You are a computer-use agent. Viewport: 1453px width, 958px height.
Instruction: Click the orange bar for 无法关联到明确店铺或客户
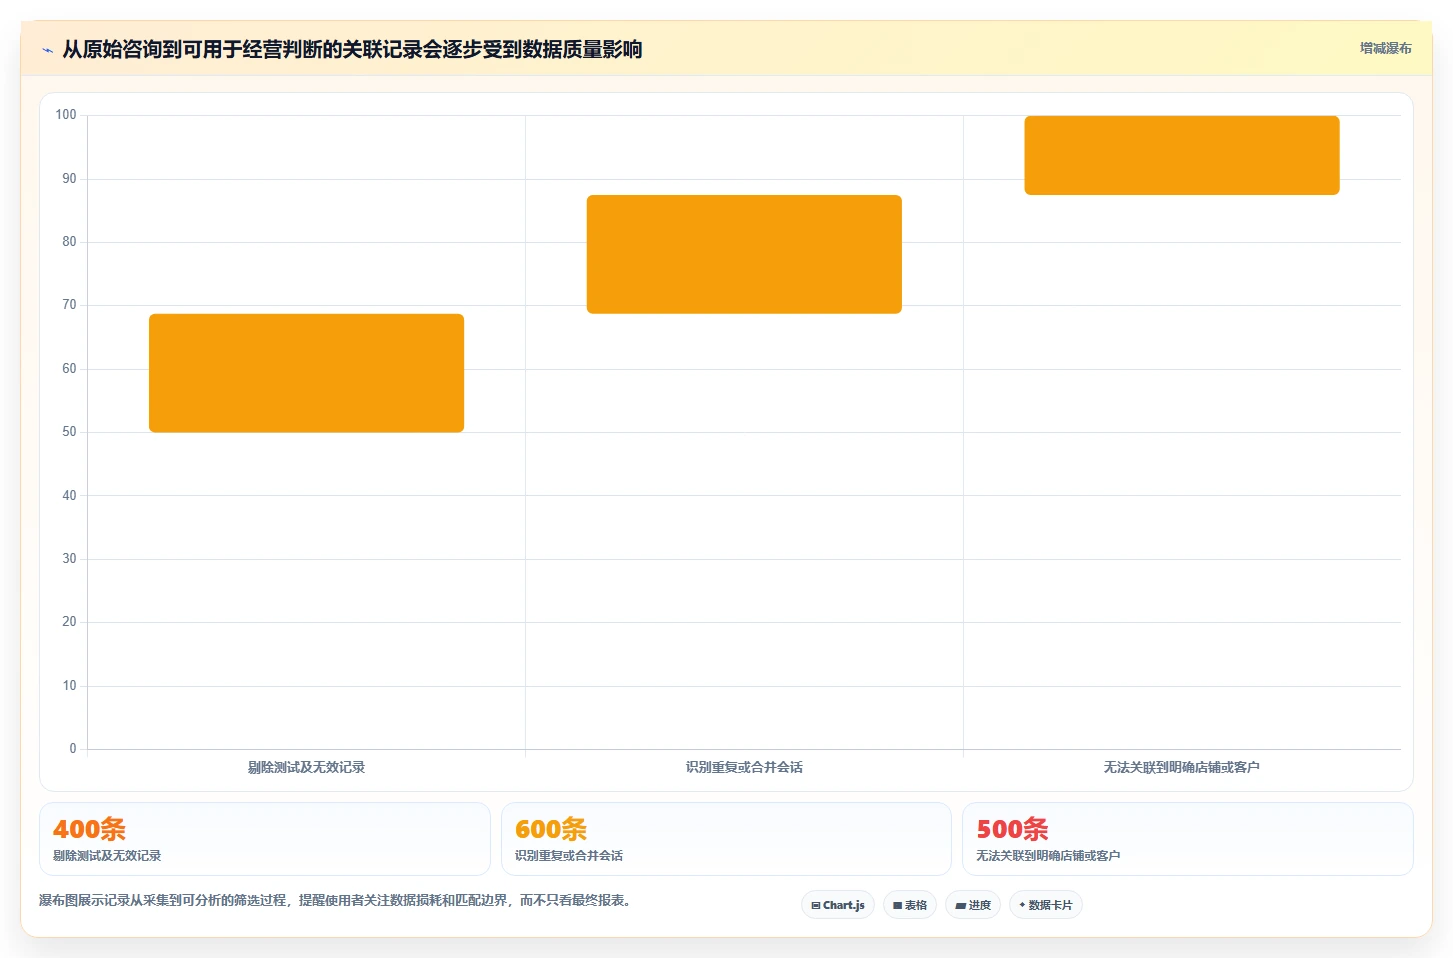[1182, 155]
